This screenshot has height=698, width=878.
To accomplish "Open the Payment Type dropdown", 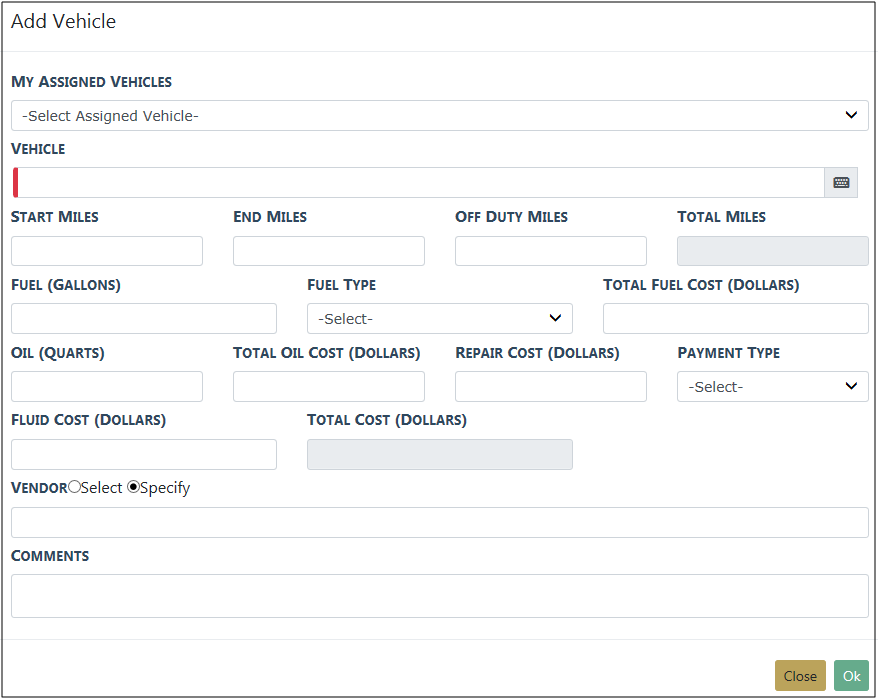I will 772,387.
